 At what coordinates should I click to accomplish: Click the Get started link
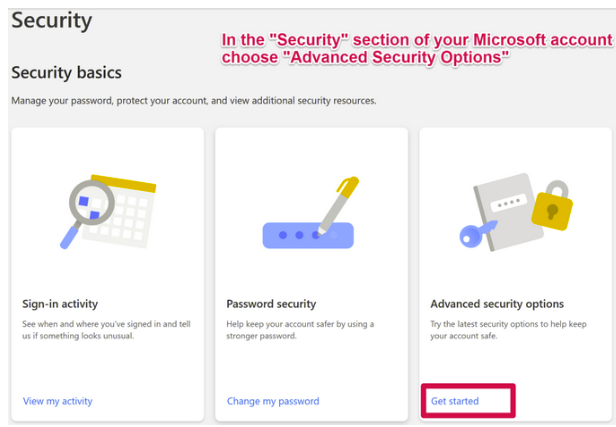[455, 401]
